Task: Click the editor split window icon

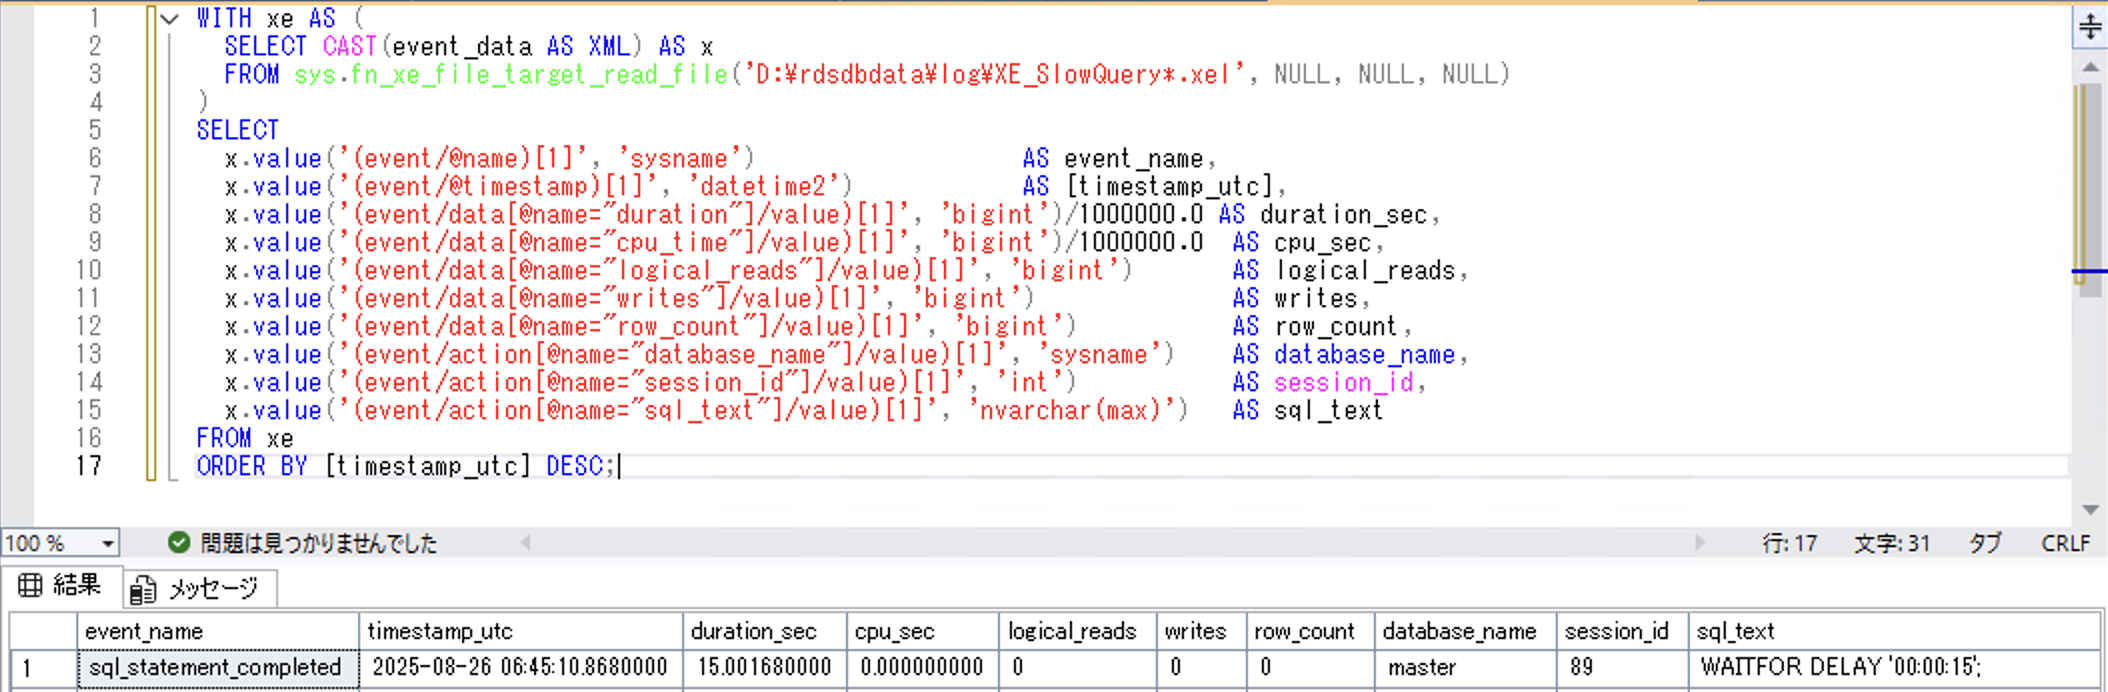Action: [x=2090, y=26]
